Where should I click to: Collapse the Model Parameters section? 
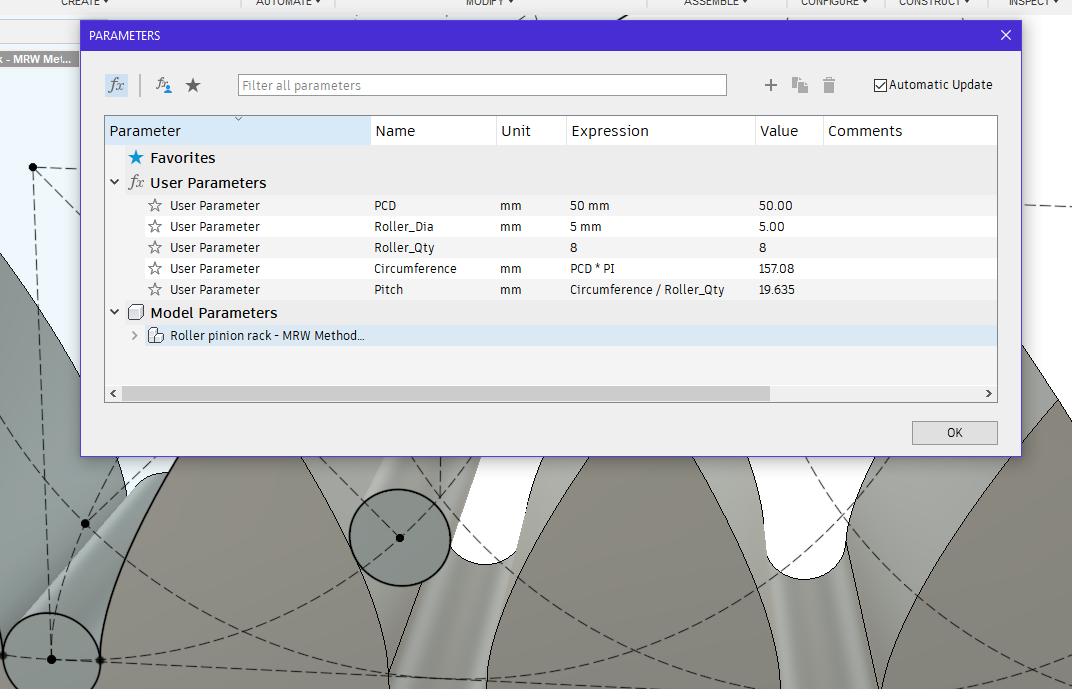coord(114,312)
